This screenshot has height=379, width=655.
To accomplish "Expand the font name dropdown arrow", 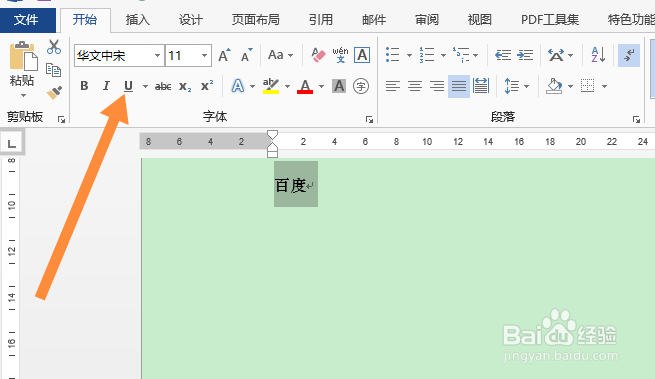I will pyautogui.click(x=157, y=56).
